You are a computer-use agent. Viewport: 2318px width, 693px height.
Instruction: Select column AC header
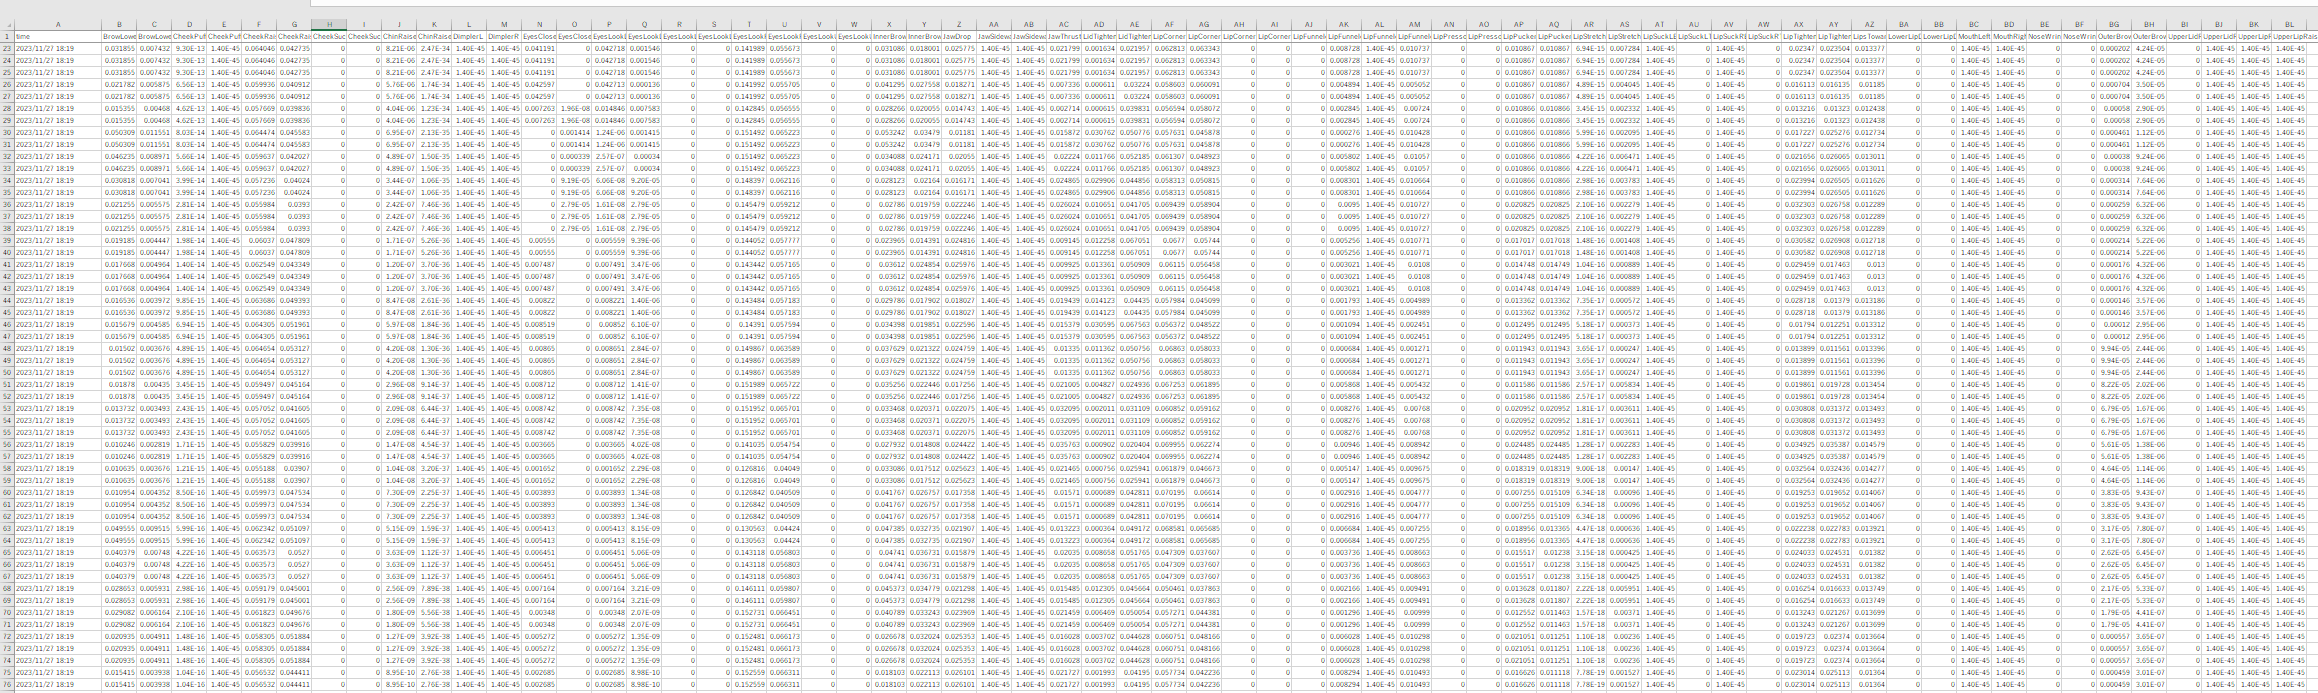[x=1064, y=24]
